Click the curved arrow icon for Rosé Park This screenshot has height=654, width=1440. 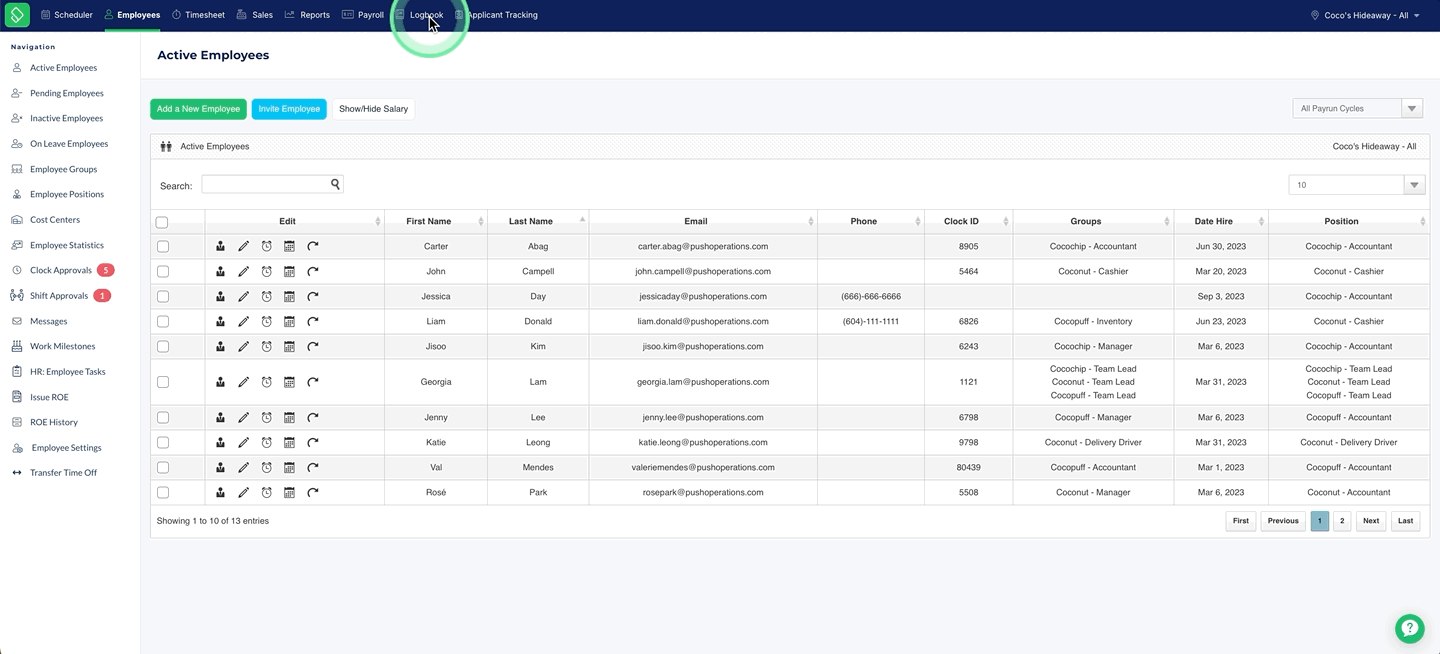[x=313, y=492]
